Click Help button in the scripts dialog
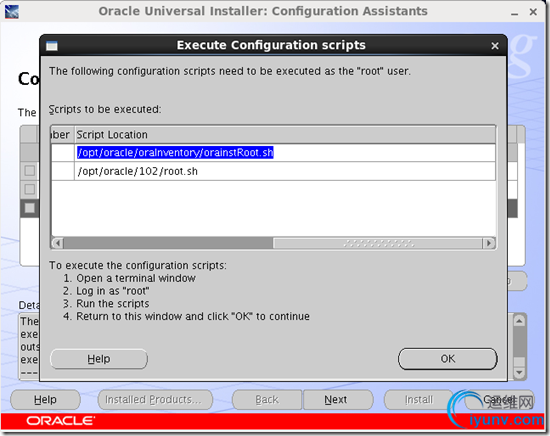This screenshot has width=550, height=436. coord(99,358)
